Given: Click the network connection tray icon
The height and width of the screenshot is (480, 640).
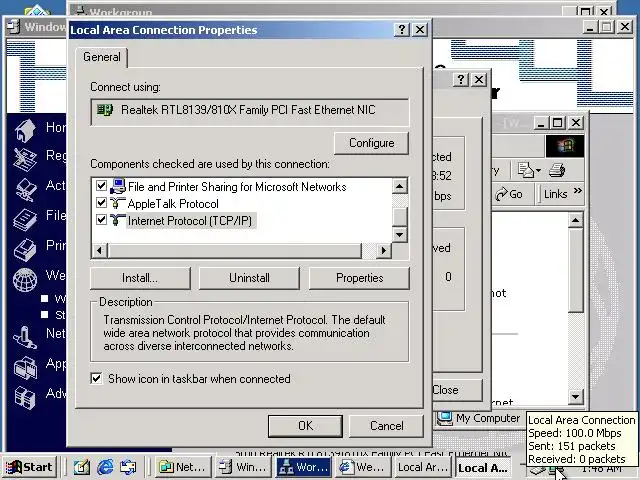Looking at the screenshot, I should pyautogui.click(x=554, y=469).
